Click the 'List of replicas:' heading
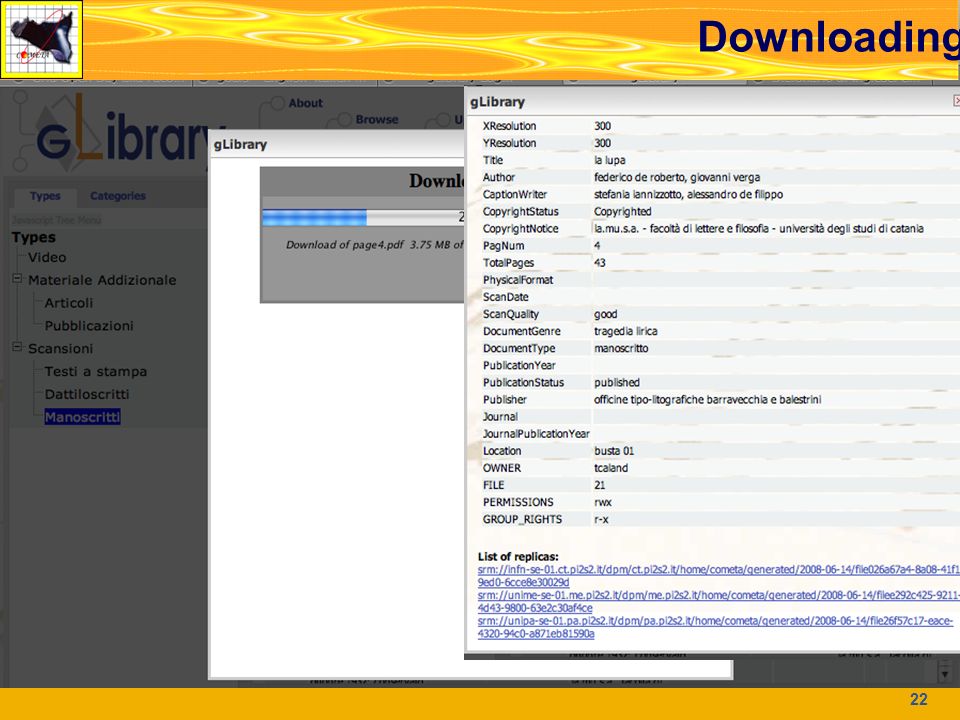This screenshot has width=960, height=720. (518, 557)
